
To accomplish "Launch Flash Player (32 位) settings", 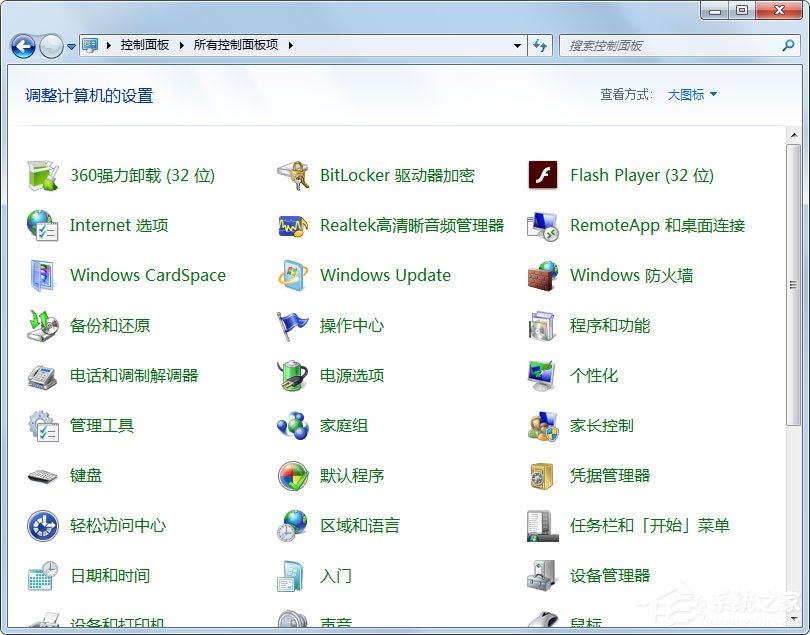I will click(640, 175).
